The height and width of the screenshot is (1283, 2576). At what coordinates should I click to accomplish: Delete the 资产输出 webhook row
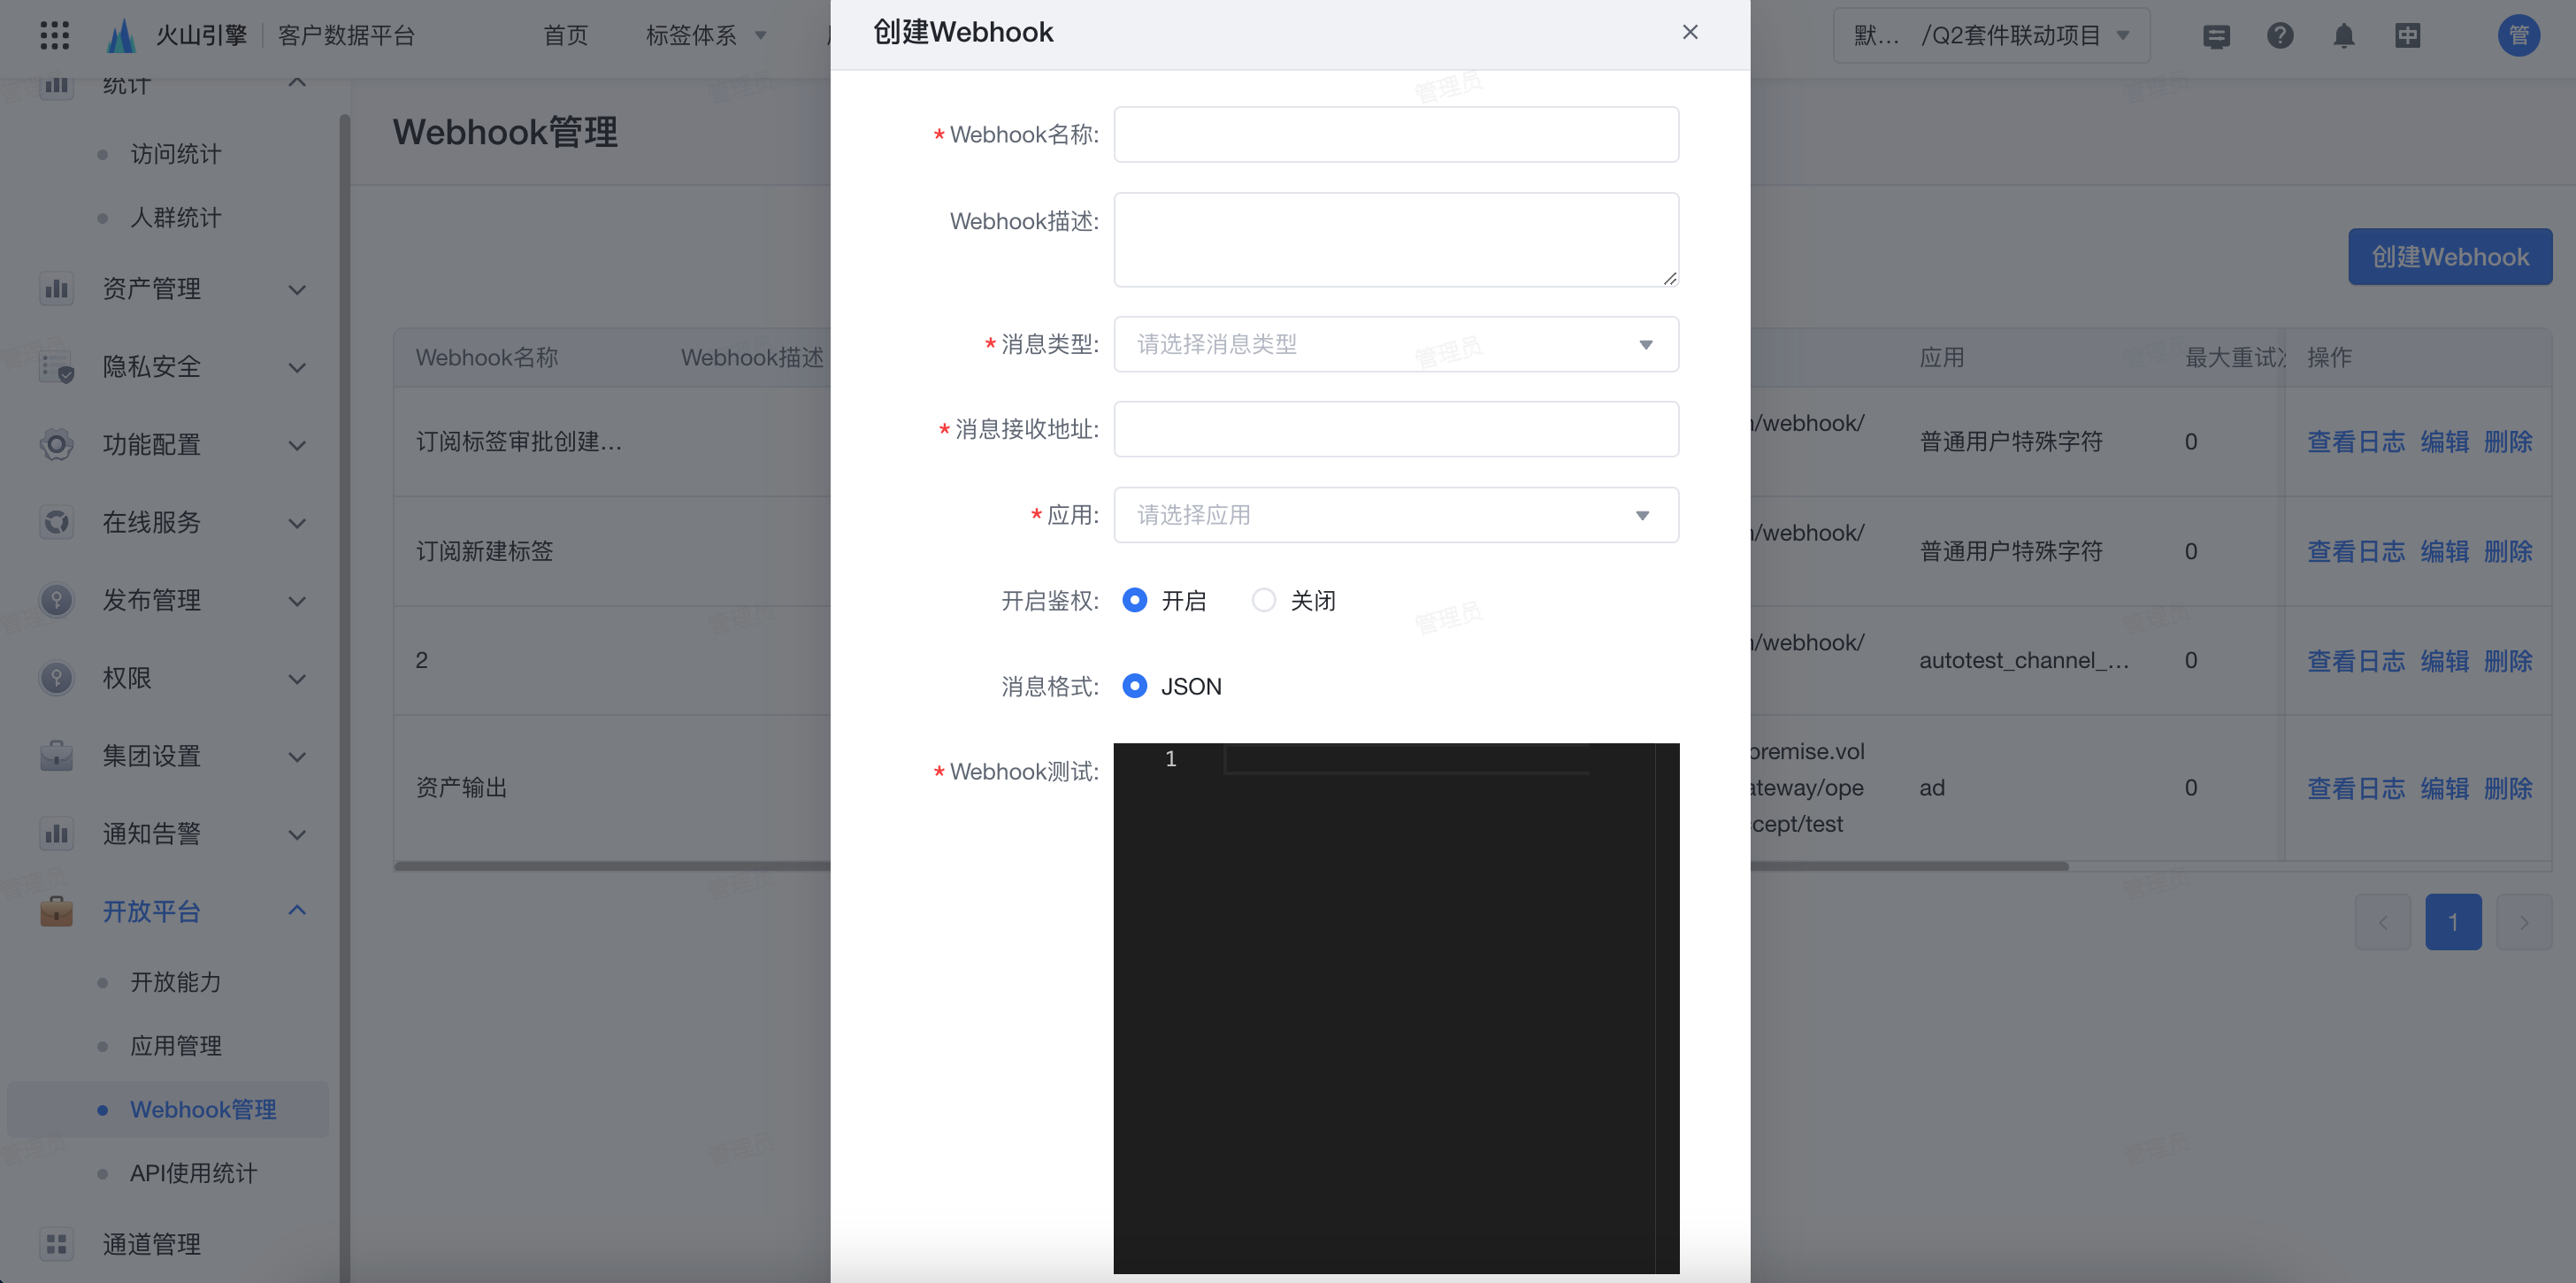[2508, 788]
